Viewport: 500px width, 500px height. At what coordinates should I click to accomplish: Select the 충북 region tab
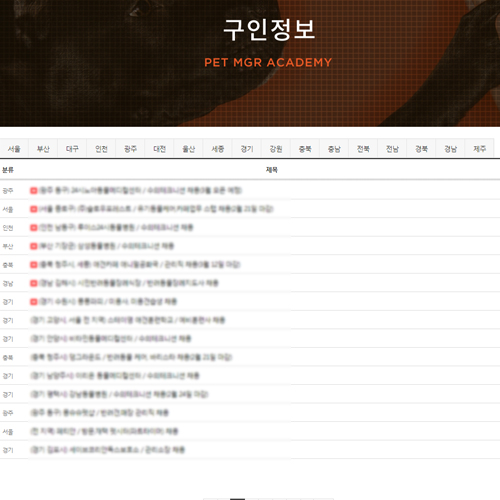(305, 149)
